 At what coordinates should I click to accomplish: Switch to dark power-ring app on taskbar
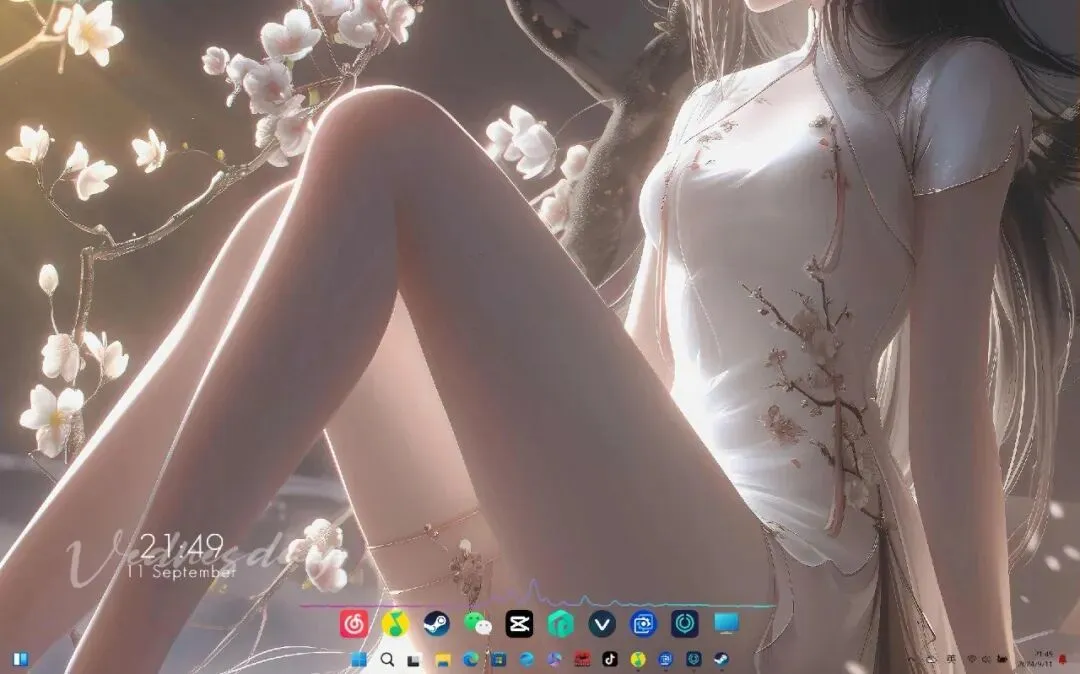pyautogui.click(x=694, y=660)
